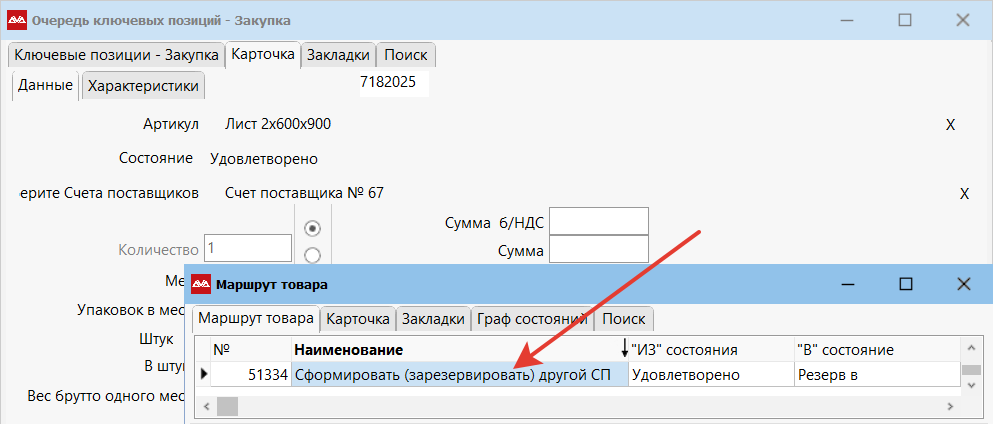Select the upper radio button next to Количество
This screenshot has height=424, width=993.
(312, 228)
